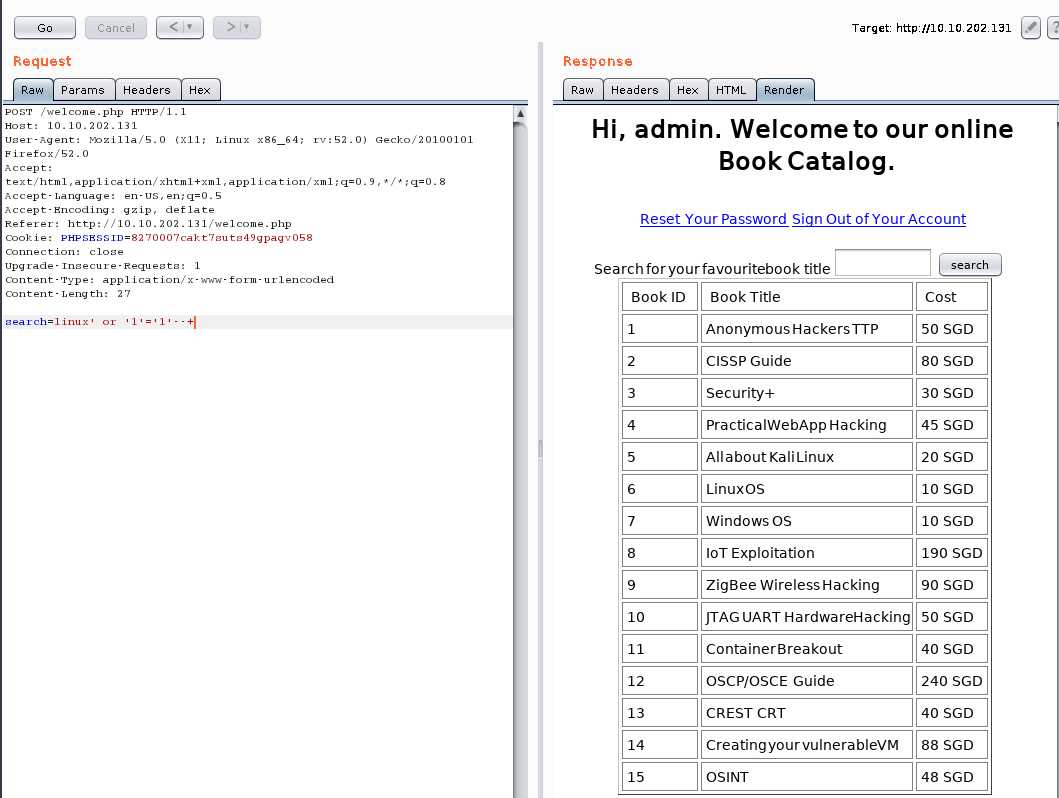Image resolution: width=1059 pixels, height=798 pixels.
Task: Switch to the Request Headers tab
Action: pyautogui.click(x=147, y=90)
